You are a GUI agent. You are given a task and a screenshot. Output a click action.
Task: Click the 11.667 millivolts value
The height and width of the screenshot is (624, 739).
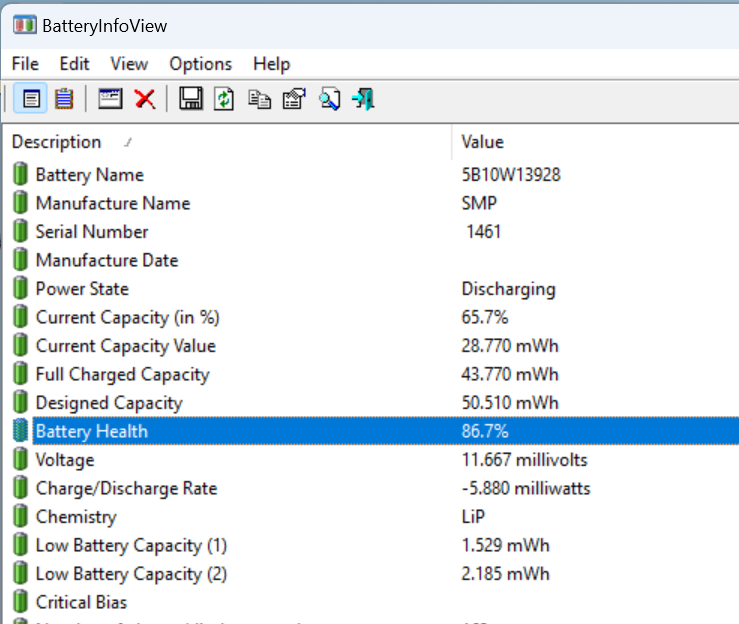(525, 460)
